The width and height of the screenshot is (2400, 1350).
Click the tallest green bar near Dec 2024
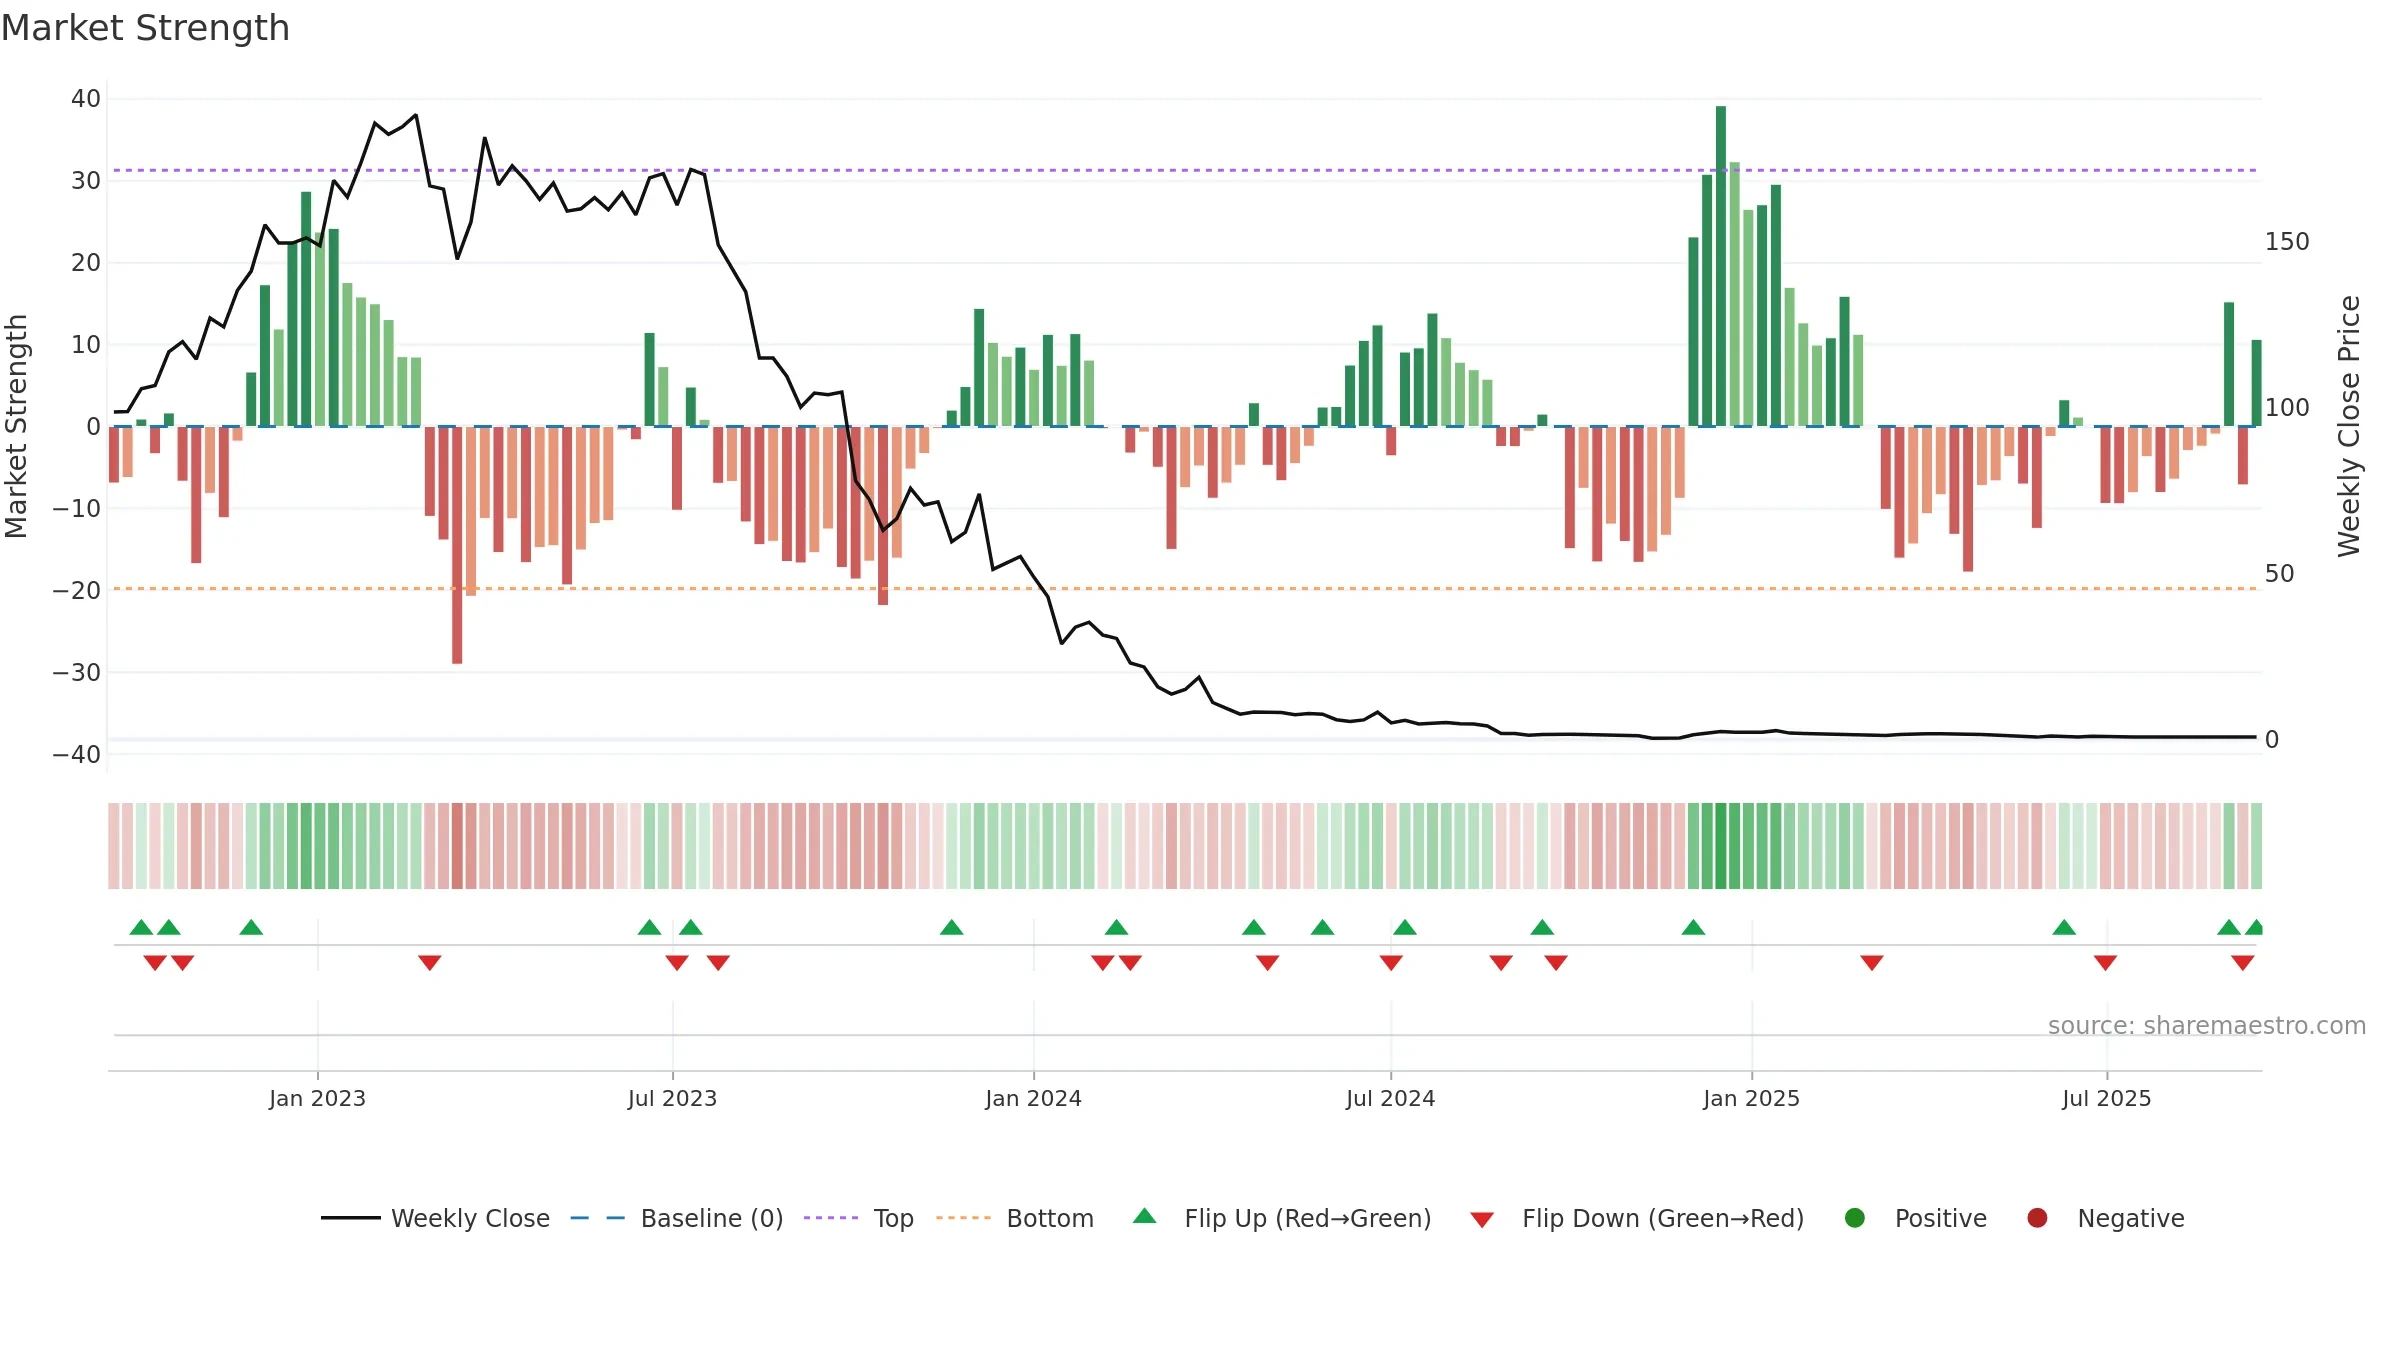pos(1721,266)
